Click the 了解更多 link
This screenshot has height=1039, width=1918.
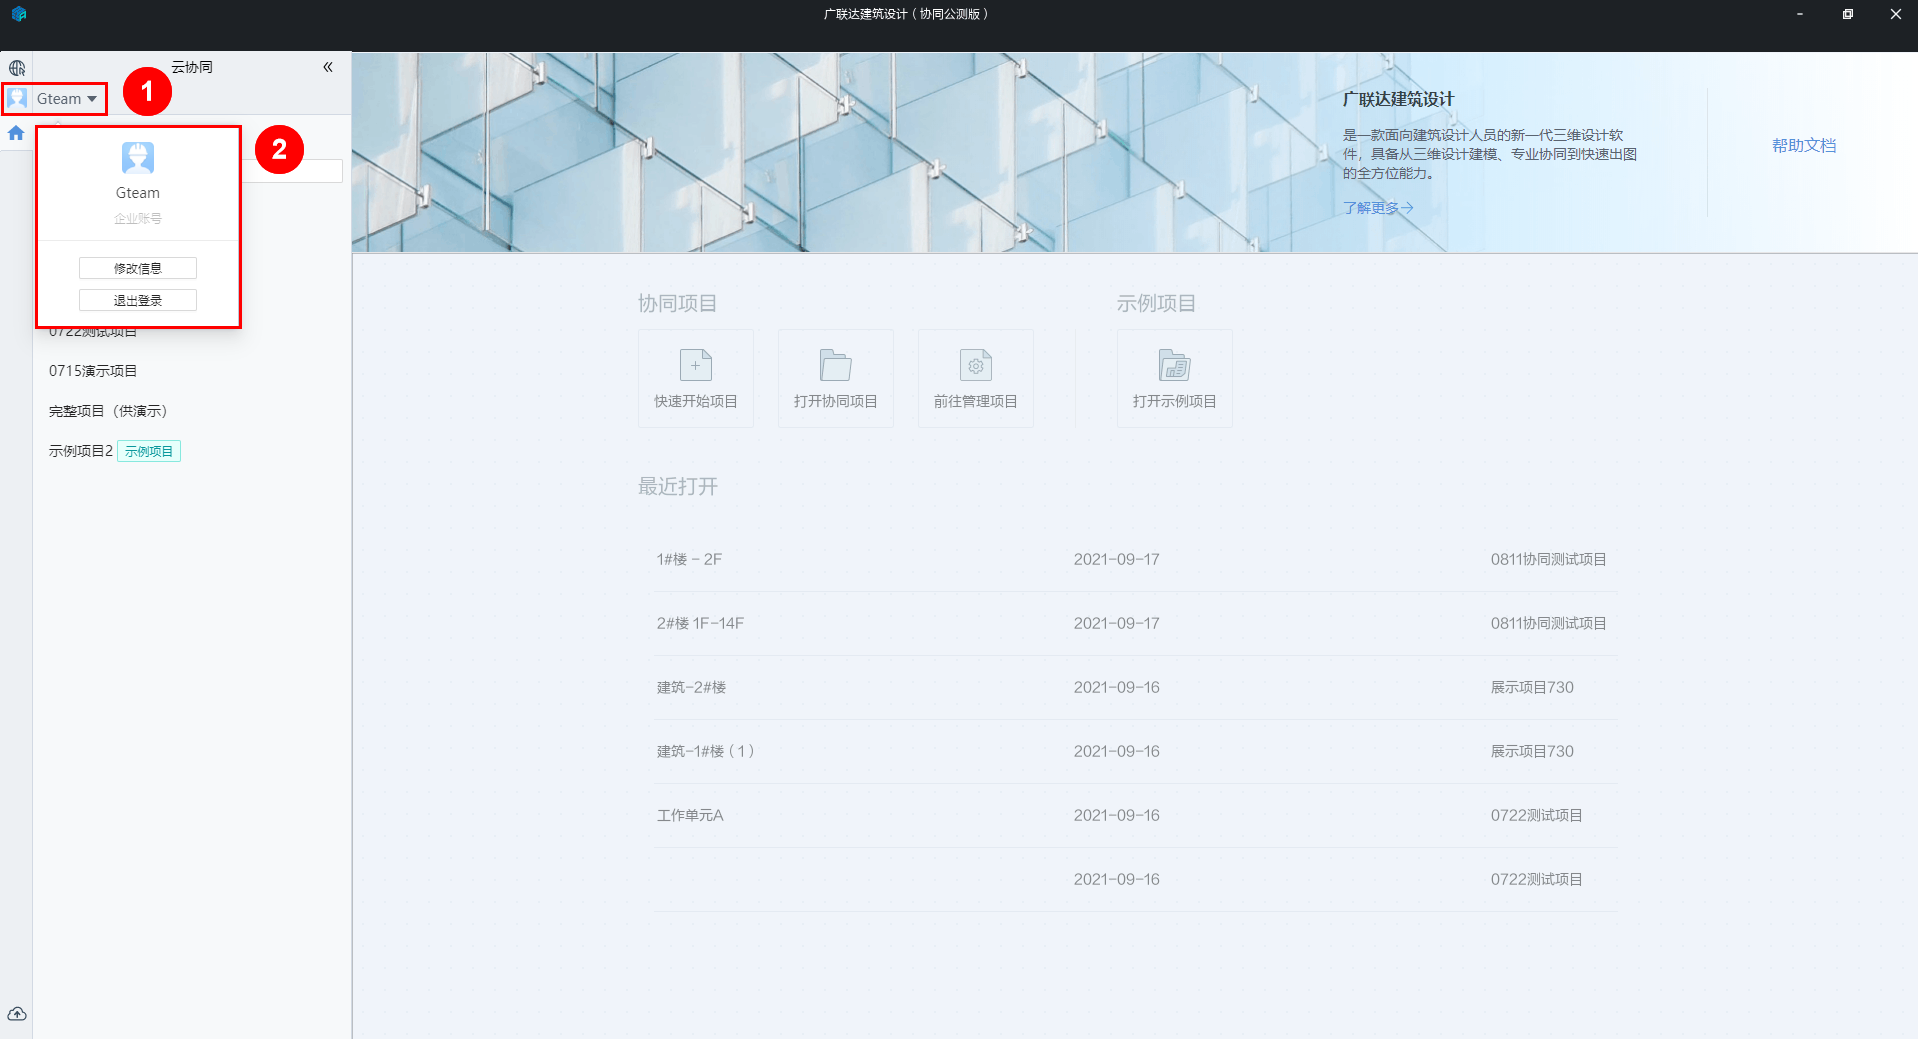click(1378, 208)
